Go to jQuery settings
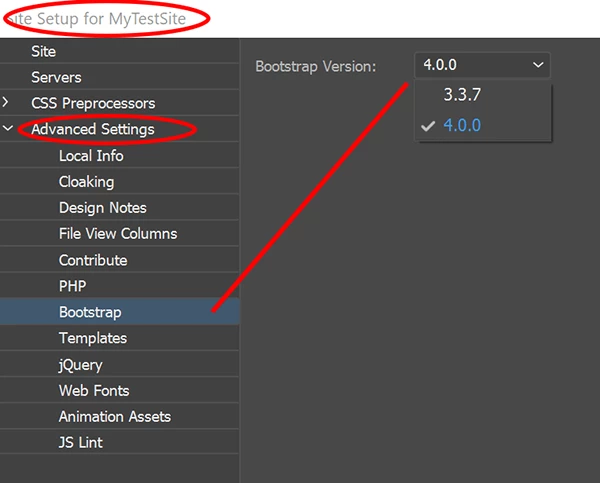This screenshot has width=600, height=483. (x=119, y=365)
